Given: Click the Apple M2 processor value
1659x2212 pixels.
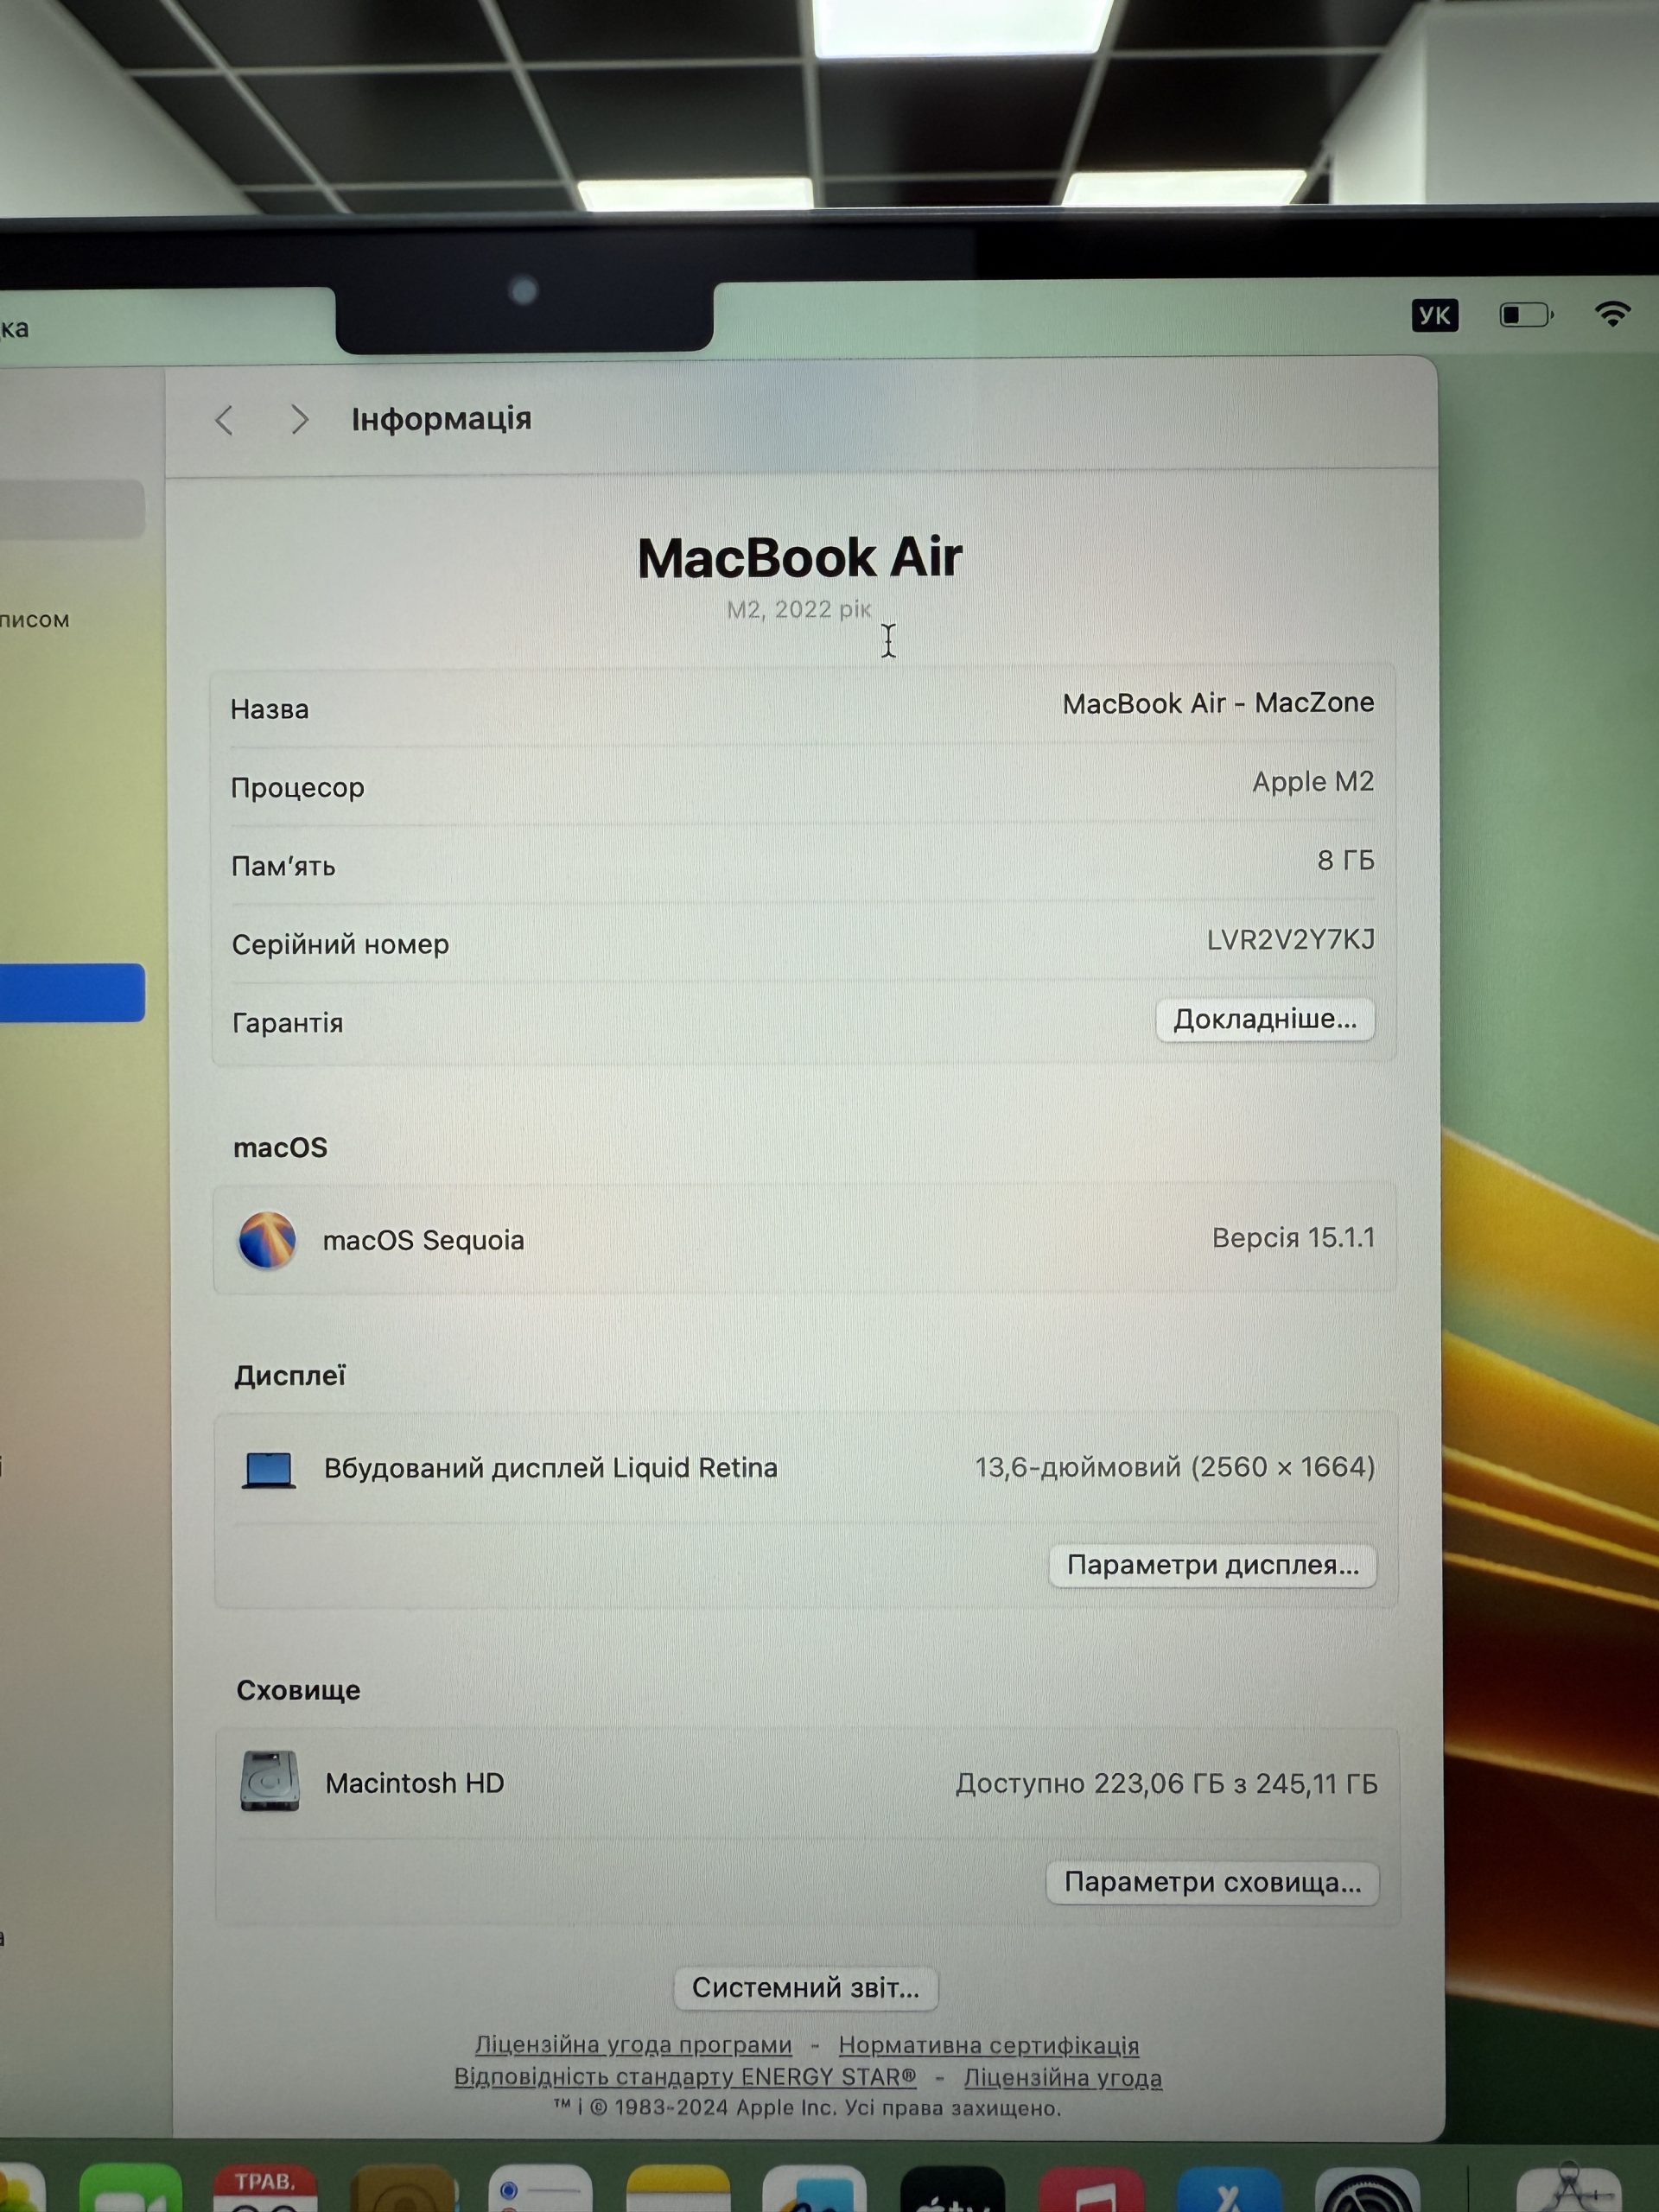Looking at the screenshot, I should tap(1313, 781).
